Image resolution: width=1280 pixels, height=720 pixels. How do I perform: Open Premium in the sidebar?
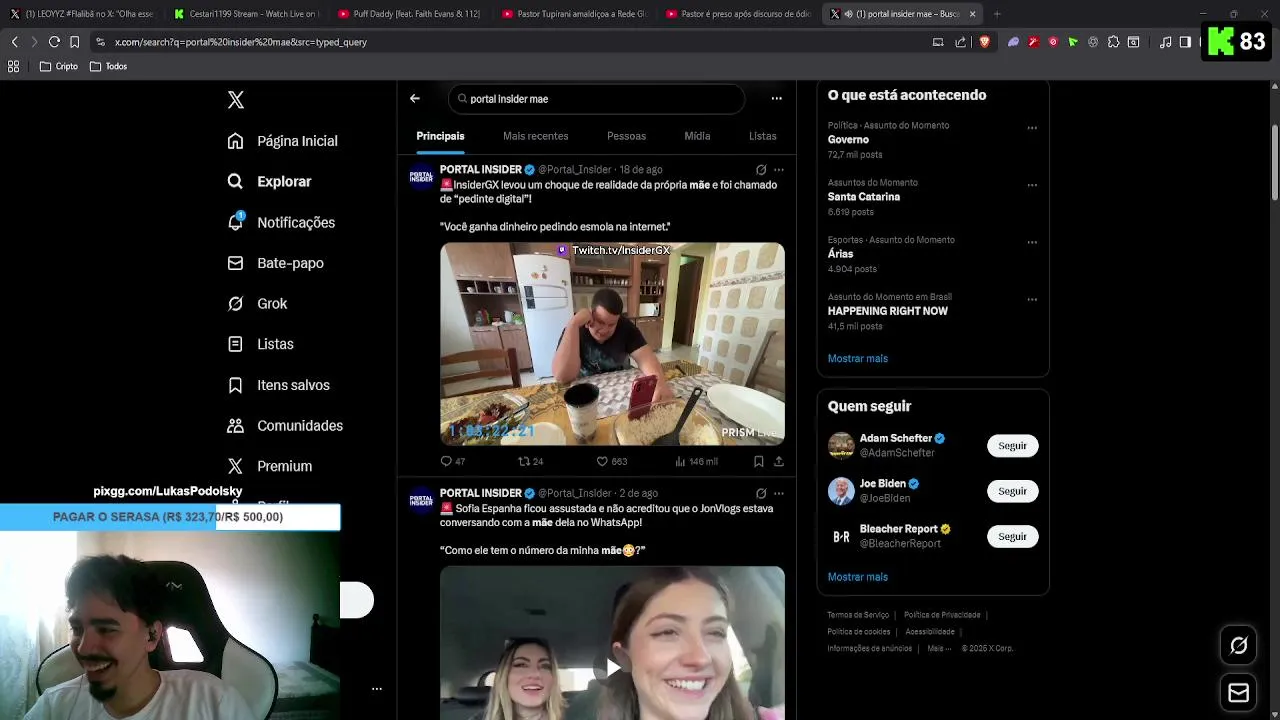[x=269, y=466]
